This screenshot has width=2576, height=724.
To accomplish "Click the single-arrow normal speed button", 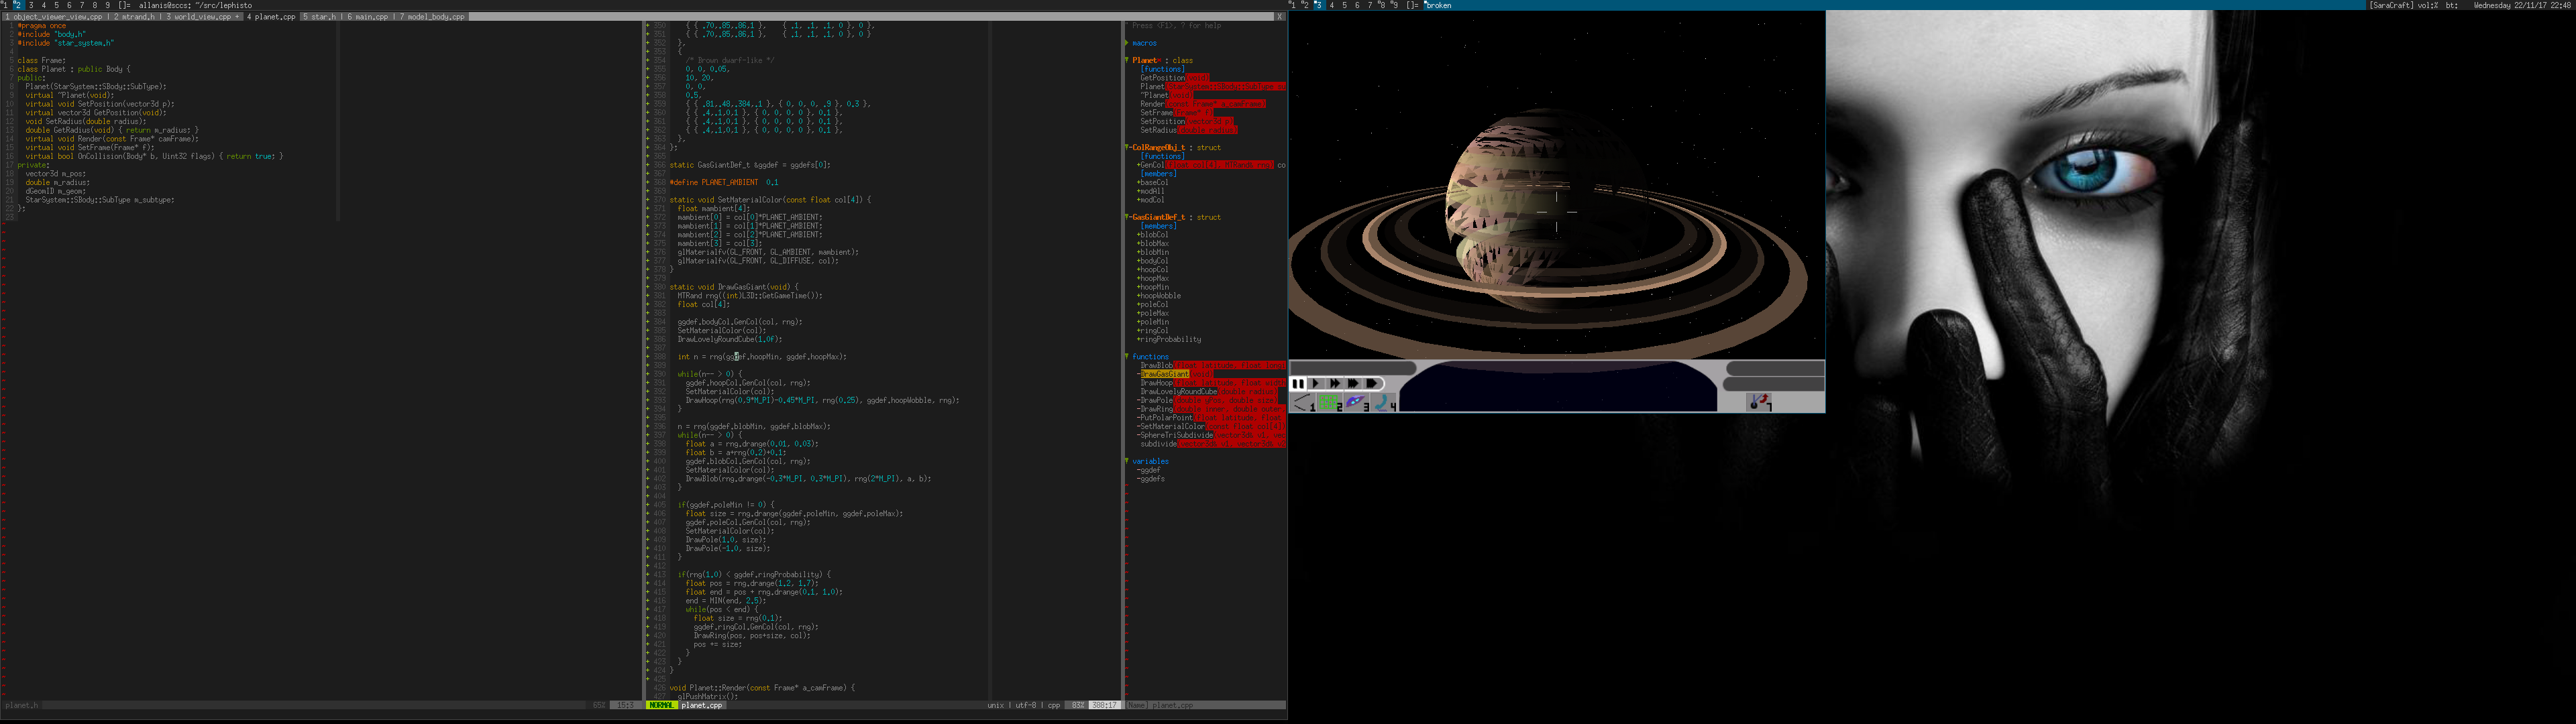I will [x=1316, y=383].
